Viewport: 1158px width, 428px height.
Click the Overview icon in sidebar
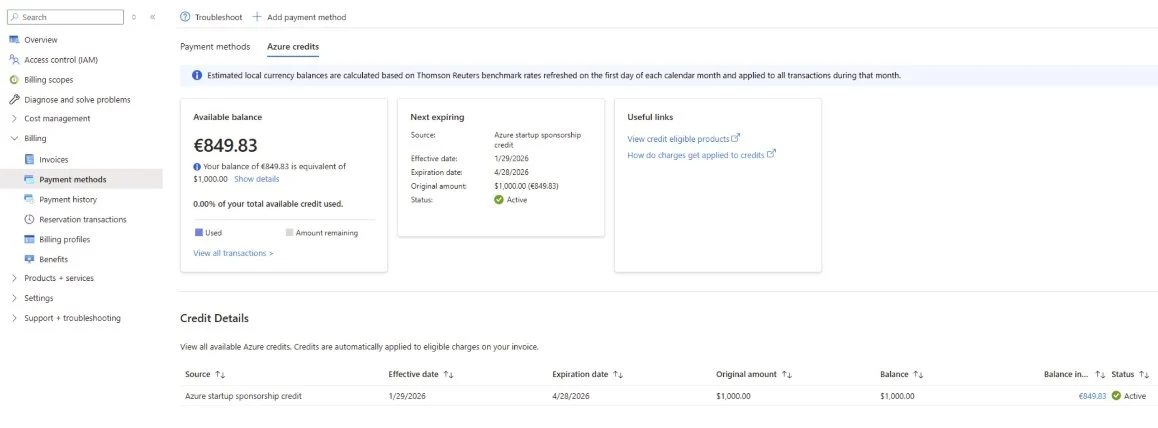13,40
